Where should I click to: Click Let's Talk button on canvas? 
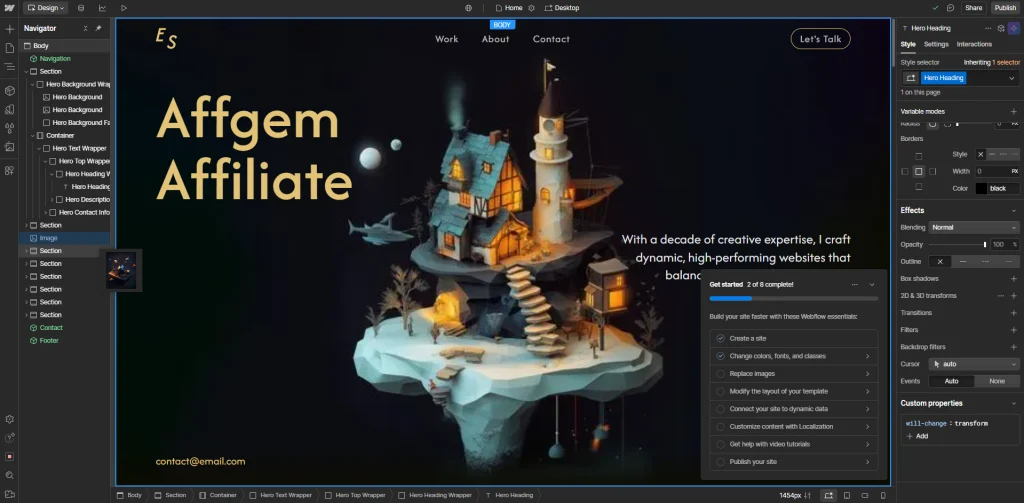coord(820,39)
